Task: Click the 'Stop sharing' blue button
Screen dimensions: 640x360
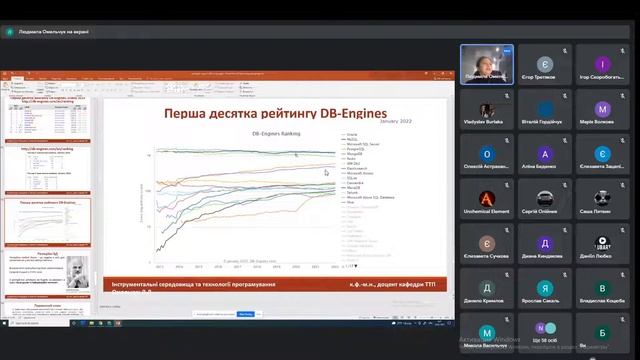Action: [x=246, y=314]
